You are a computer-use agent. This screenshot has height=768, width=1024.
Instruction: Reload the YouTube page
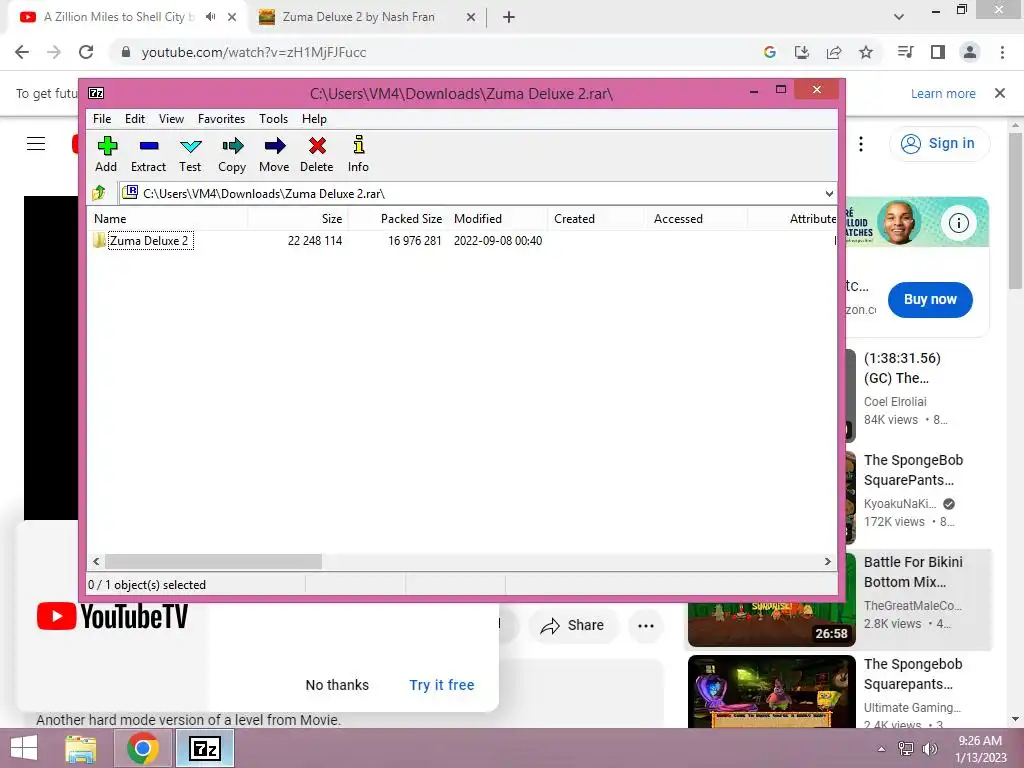pos(86,52)
